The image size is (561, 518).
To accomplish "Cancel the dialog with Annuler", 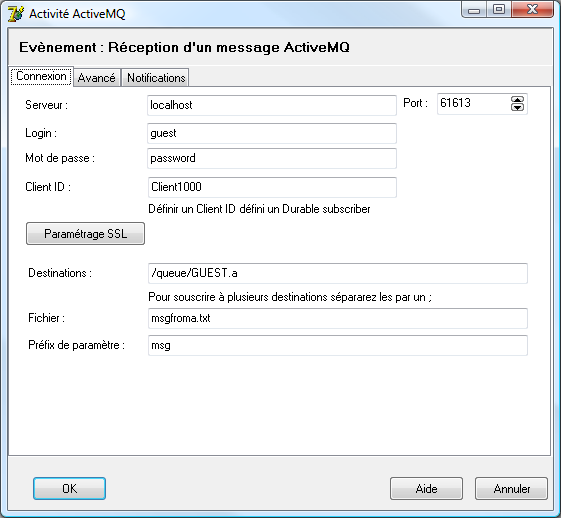I will [511, 488].
